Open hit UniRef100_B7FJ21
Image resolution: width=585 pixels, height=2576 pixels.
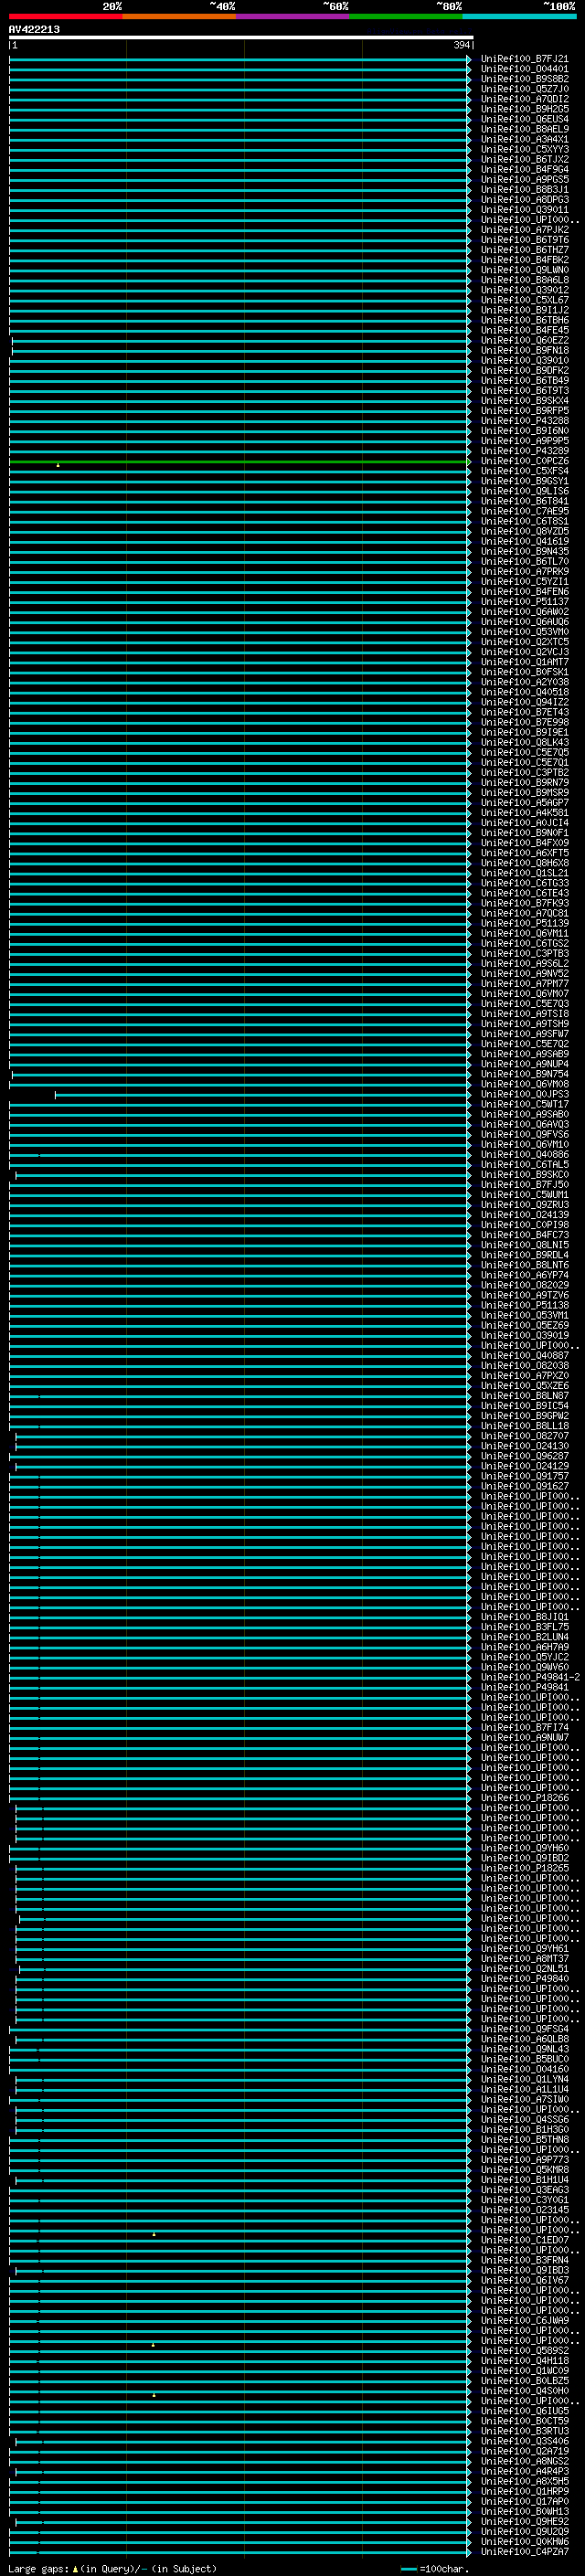coord(524,59)
